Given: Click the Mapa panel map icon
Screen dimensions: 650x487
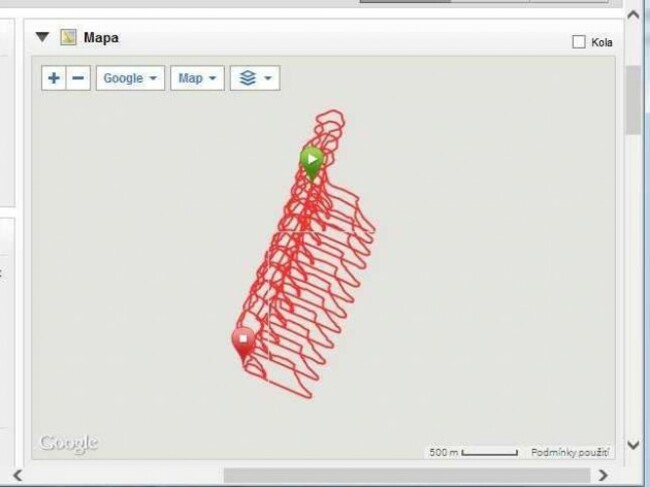Looking at the screenshot, I should tap(68, 37).
